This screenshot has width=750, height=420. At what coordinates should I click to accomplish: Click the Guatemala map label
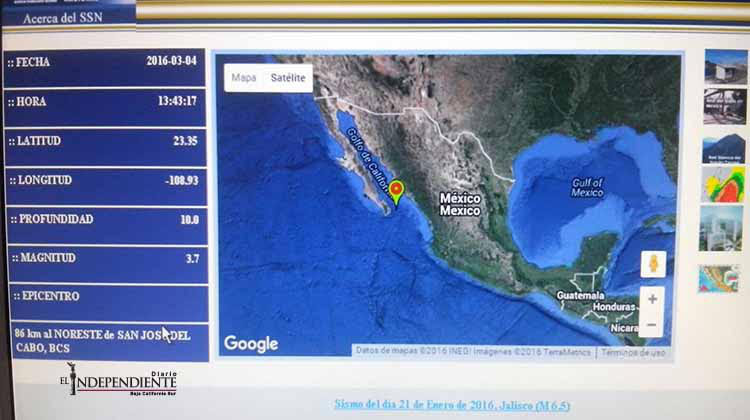[580, 296]
